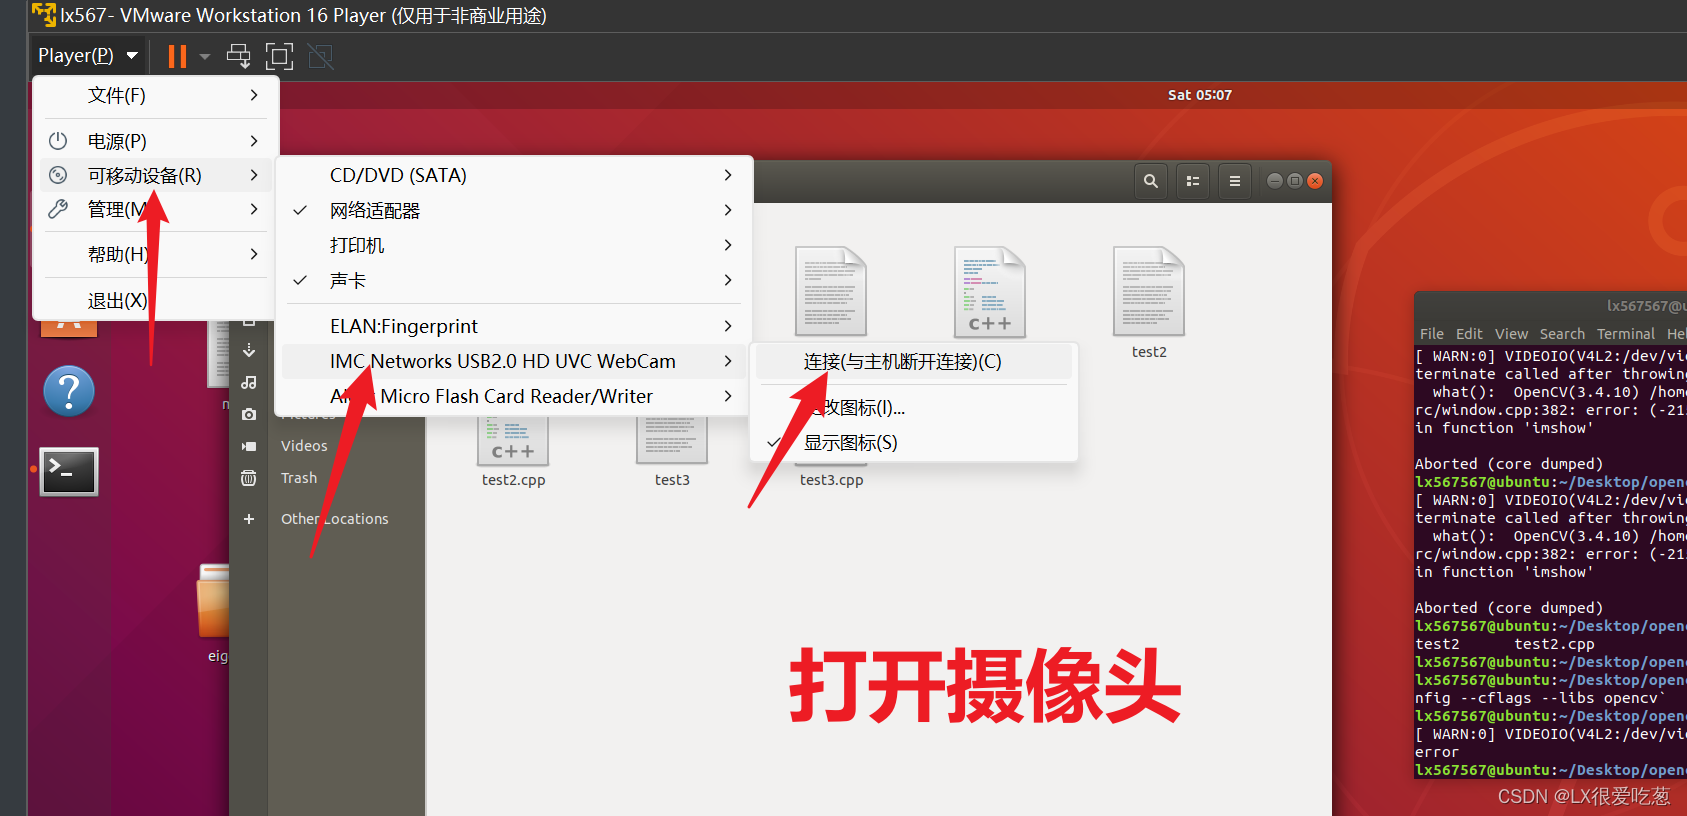Image resolution: width=1687 pixels, height=816 pixels.
Task: Toggle 显示图标(S) checkmark
Action: pyautogui.click(x=774, y=442)
